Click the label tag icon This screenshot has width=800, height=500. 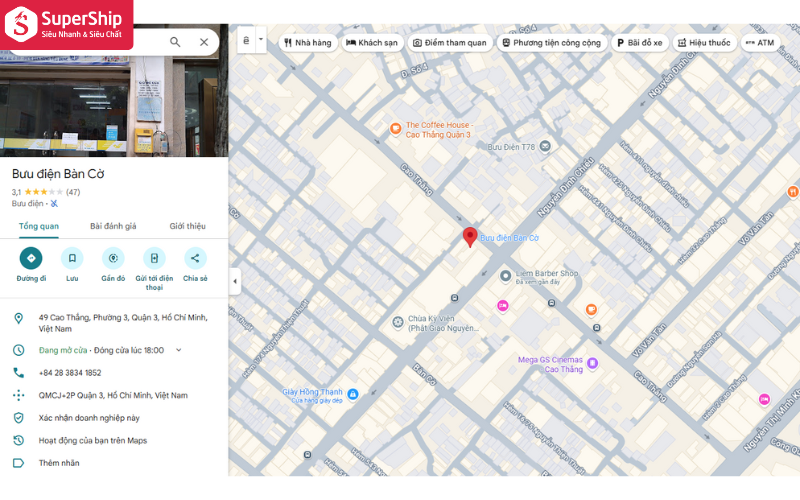click(18, 463)
